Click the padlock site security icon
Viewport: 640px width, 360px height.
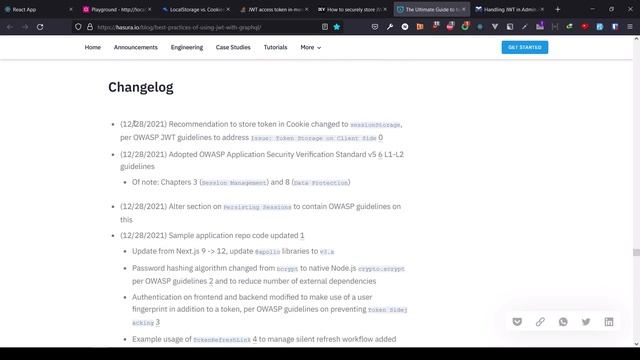(x=90, y=27)
